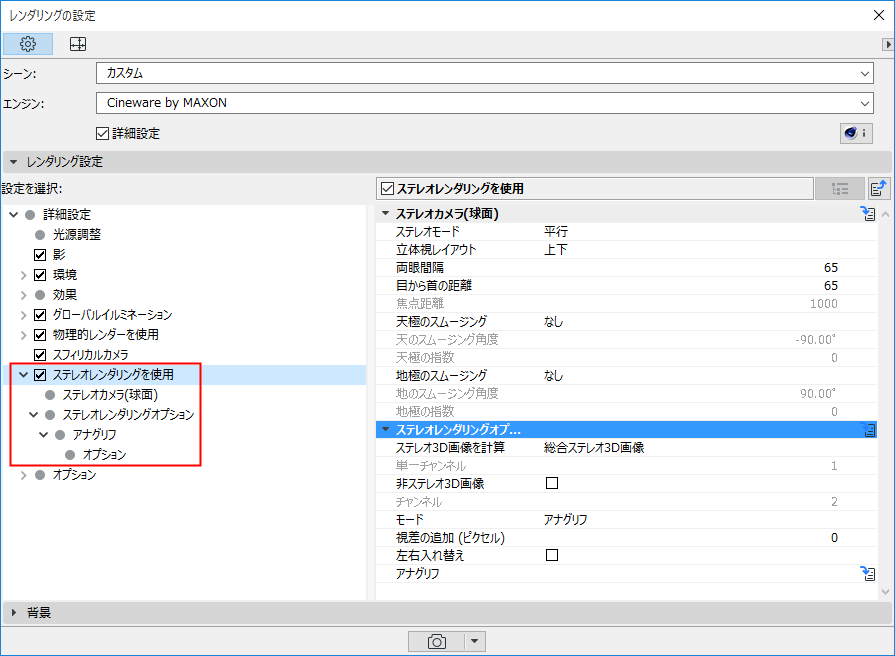Viewport: 895px width, 656px height.
Task: Expand the 背景 section
Action: pos(14,613)
